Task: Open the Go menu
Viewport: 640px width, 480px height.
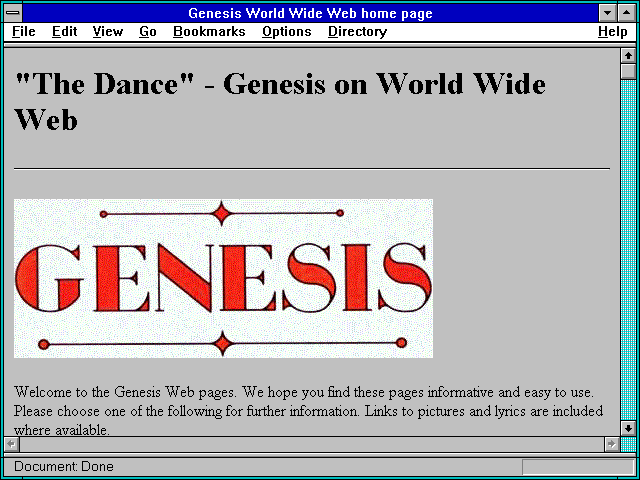Action: pyautogui.click(x=148, y=32)
